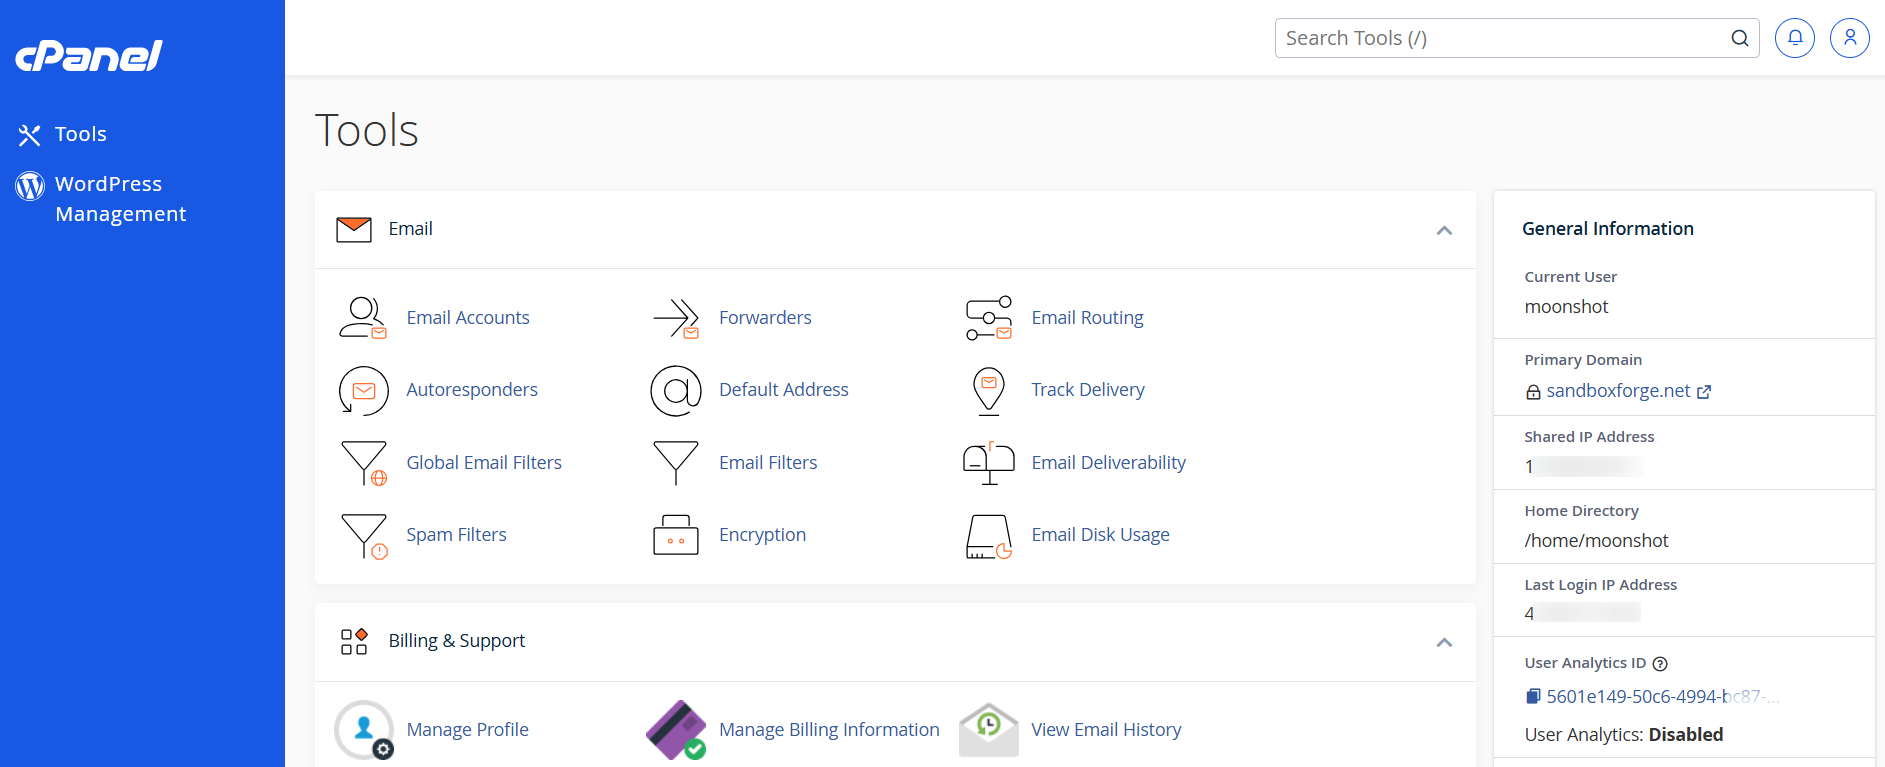Open the Encryption lock icon
1885x767 pixels.
click(x=676, y=535)
